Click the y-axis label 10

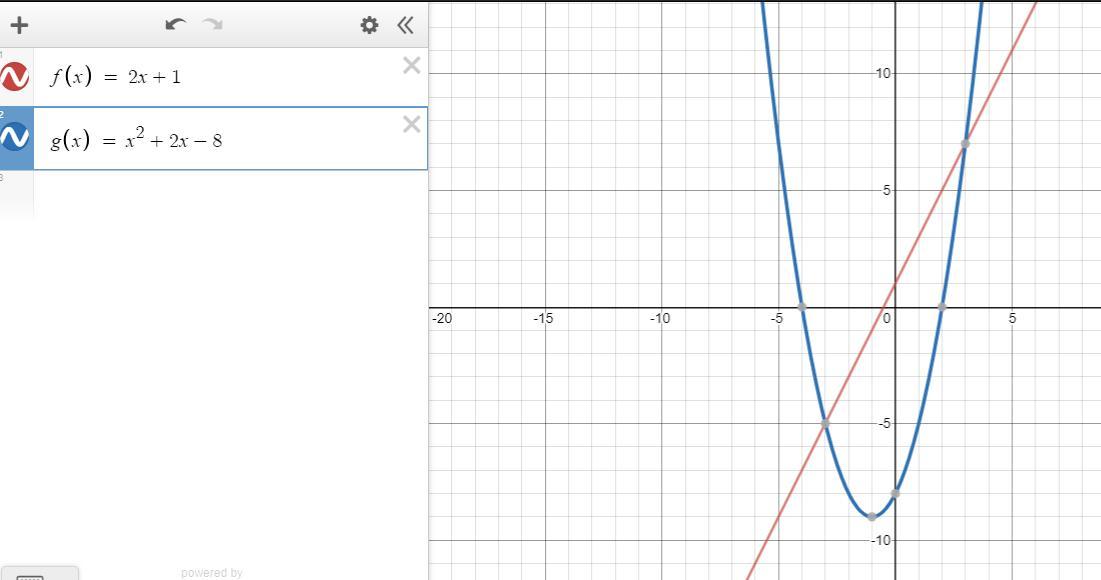coord(883,73)
